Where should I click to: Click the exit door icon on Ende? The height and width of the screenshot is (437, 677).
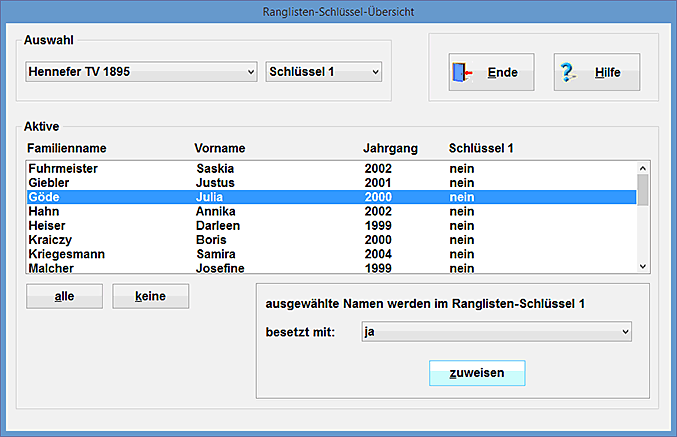[x=462, y=73]
